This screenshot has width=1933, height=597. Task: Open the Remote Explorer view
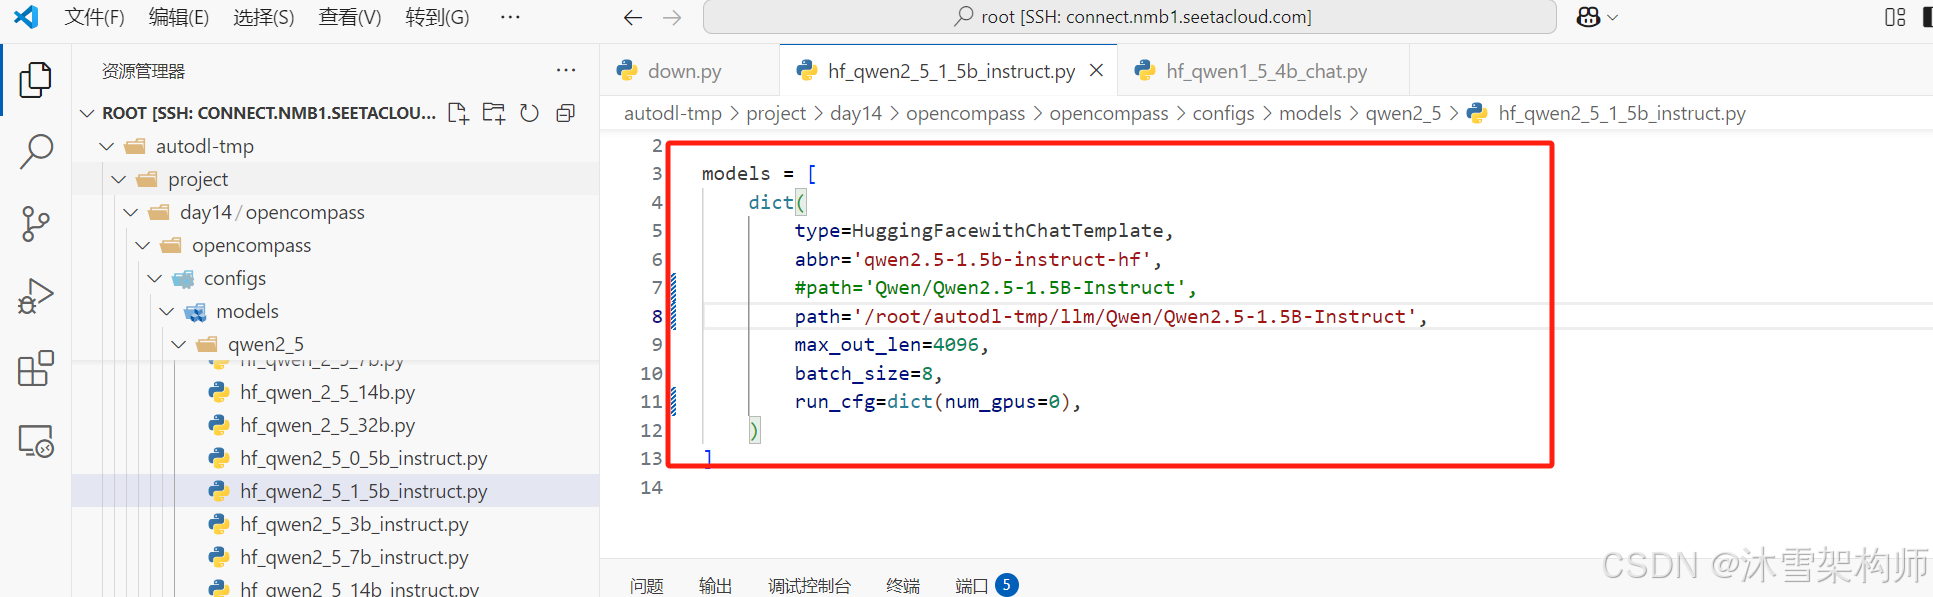[x=36, y=441]
